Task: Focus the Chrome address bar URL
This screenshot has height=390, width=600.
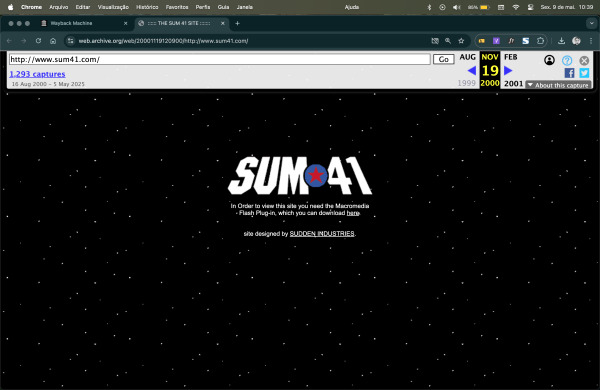Action: 163,41
